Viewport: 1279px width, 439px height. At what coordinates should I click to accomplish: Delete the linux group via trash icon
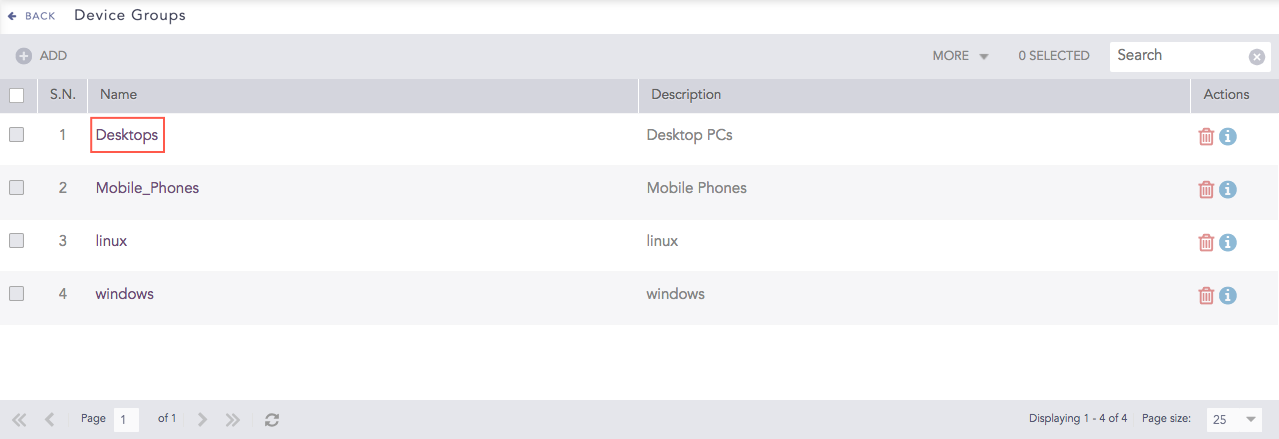pos(1206,242)
